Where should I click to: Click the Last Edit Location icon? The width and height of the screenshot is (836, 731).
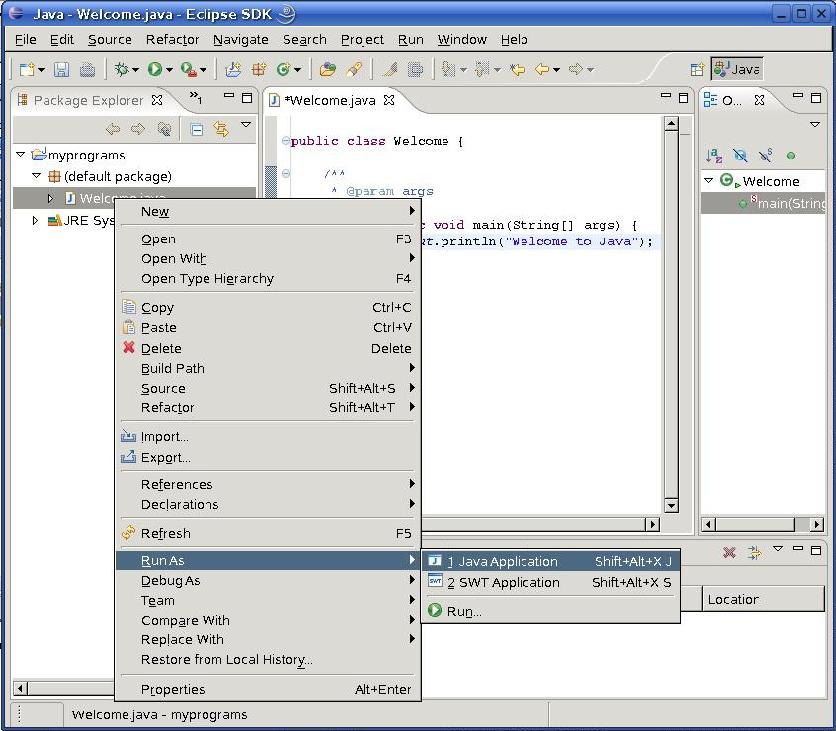(x=517, y=69)
